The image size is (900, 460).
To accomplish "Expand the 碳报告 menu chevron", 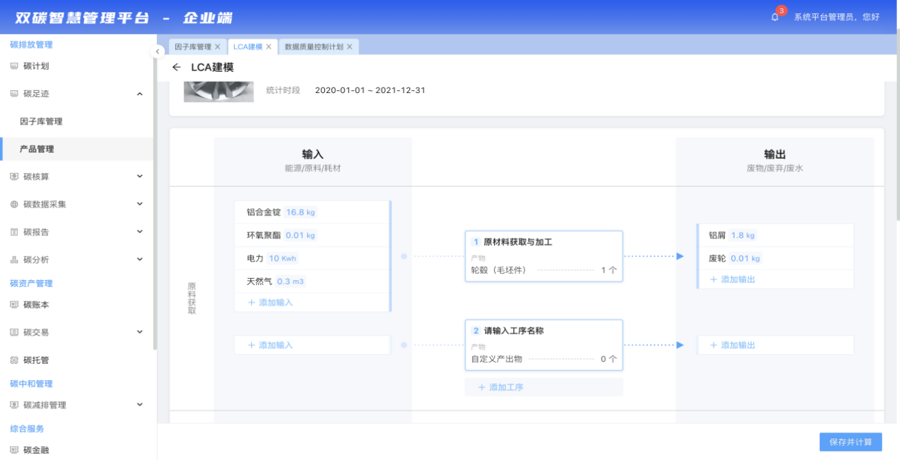I will point(139,231).
